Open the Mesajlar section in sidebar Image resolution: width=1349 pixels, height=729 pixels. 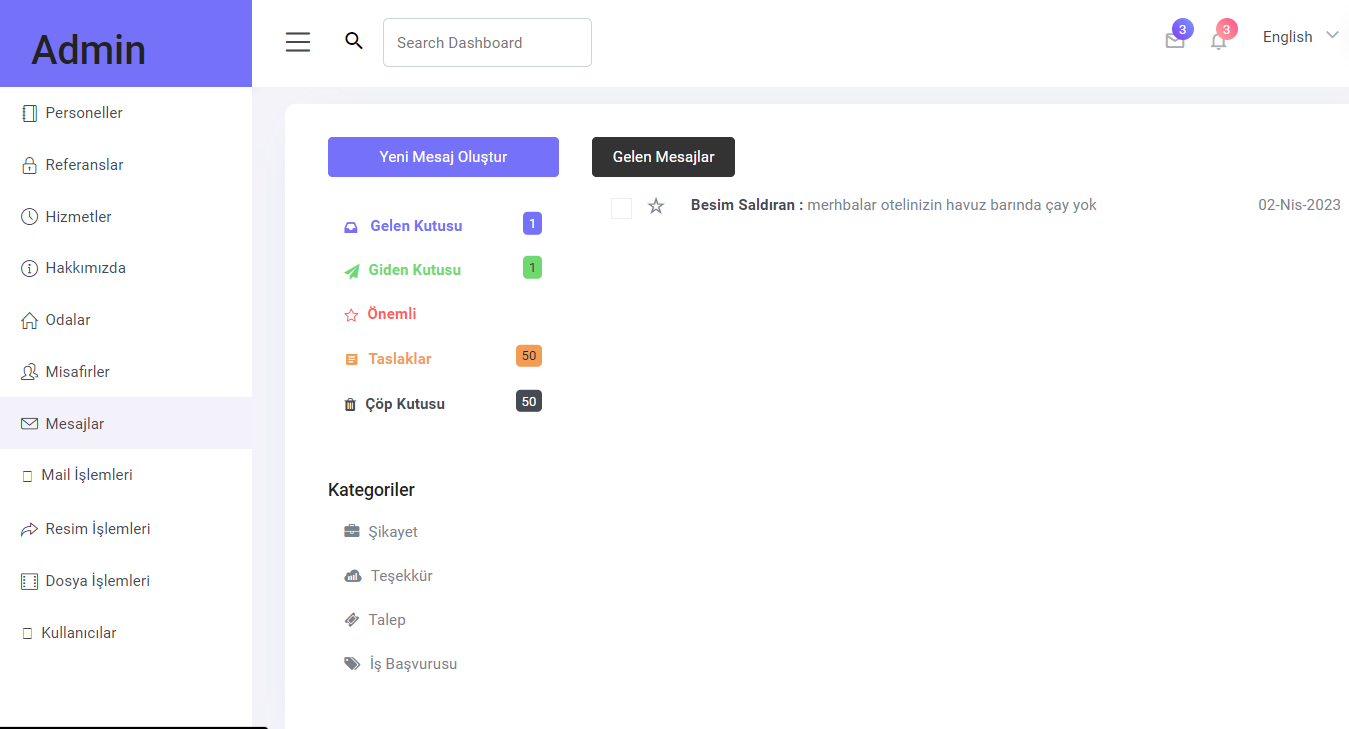pos(73,423)
